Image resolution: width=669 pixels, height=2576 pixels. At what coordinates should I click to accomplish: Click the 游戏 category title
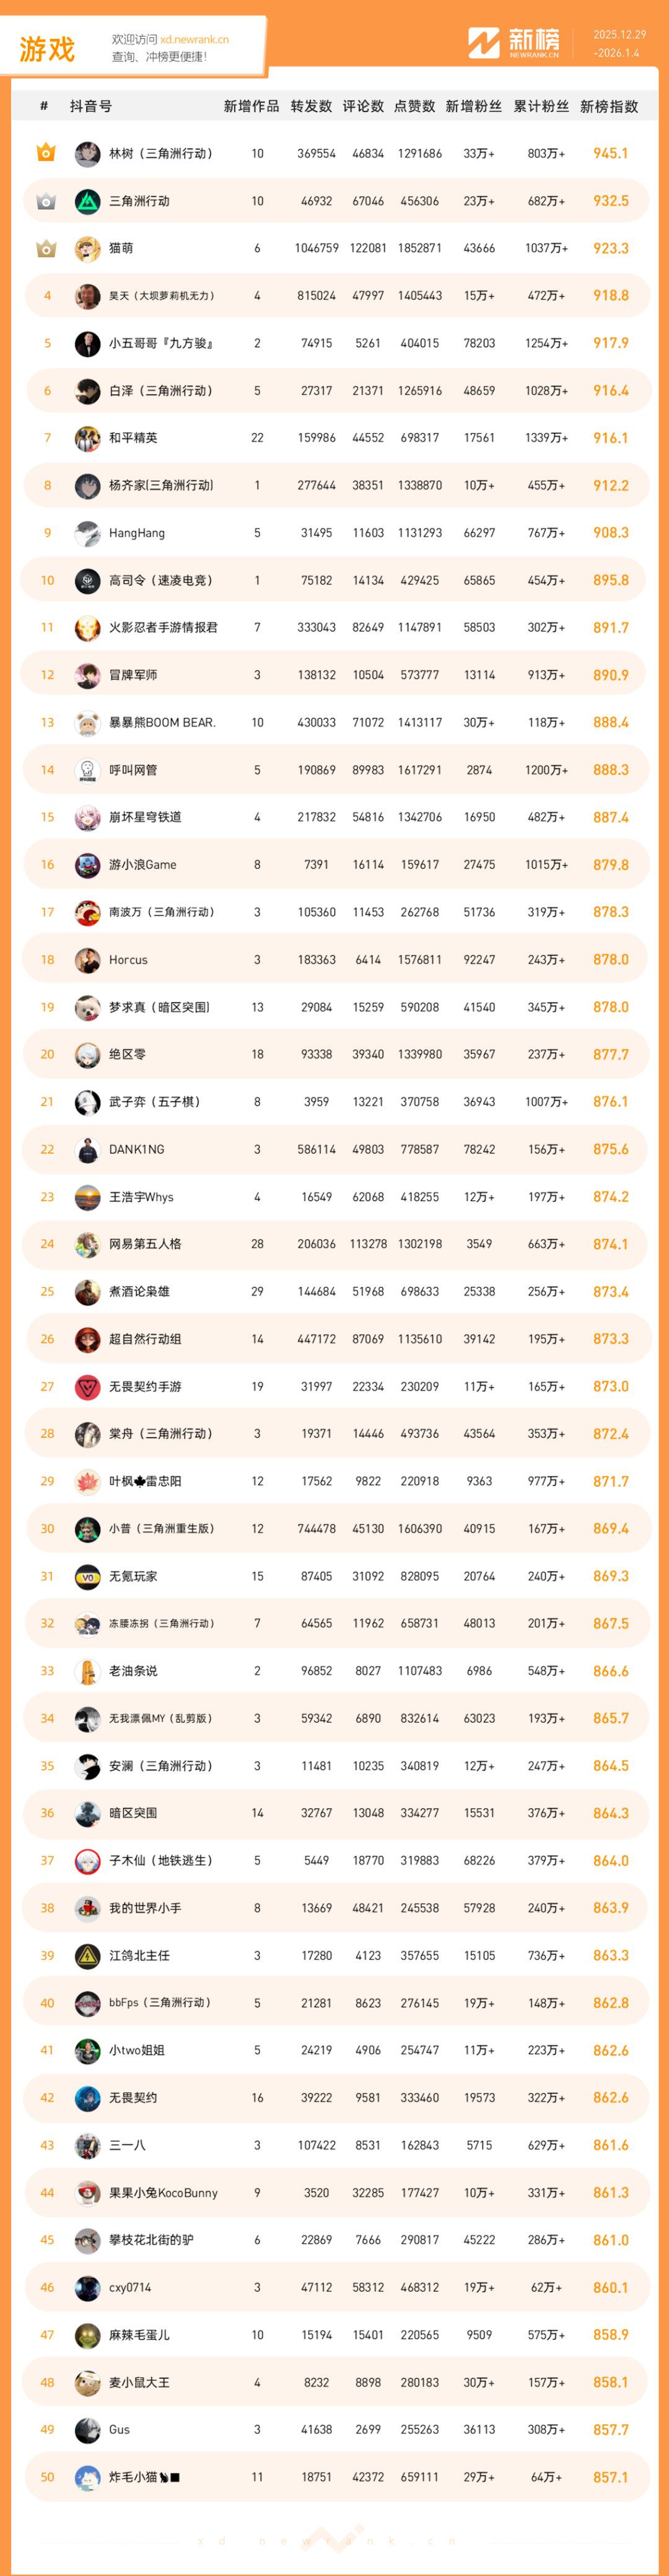point(47,49)
